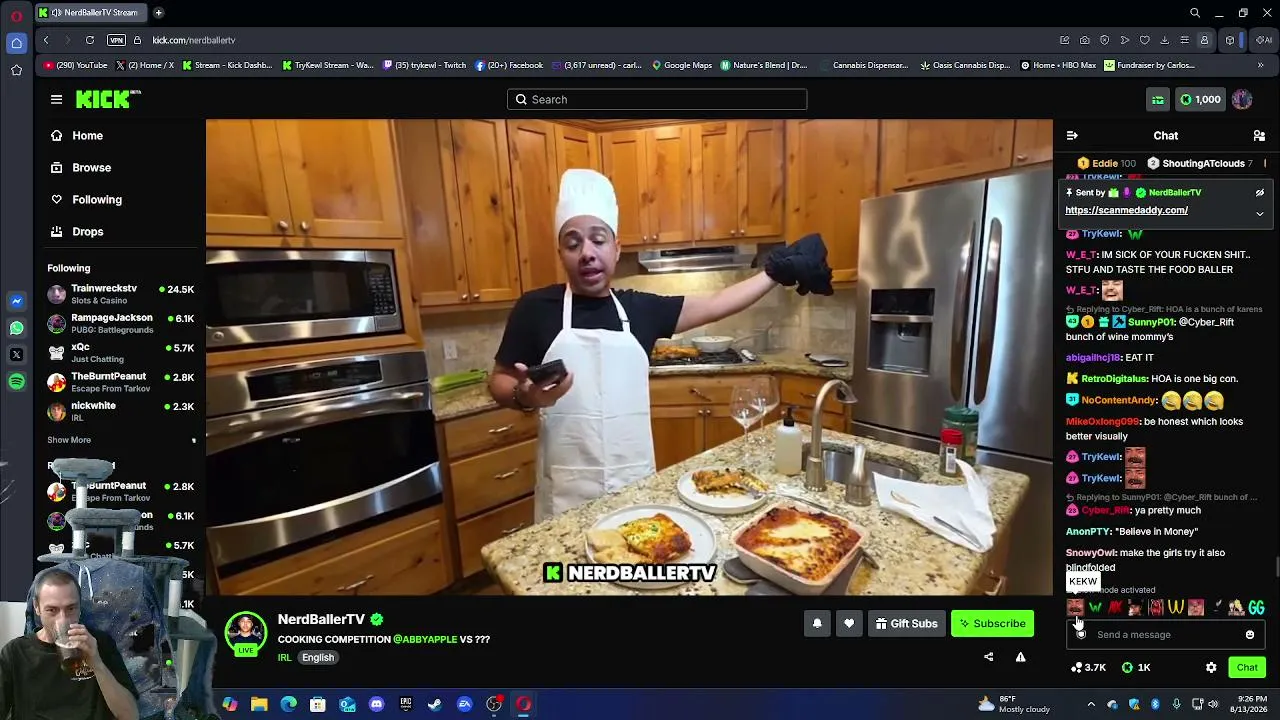Select the KEKW quick emote
The image size is (1280, 720).
1075,607
